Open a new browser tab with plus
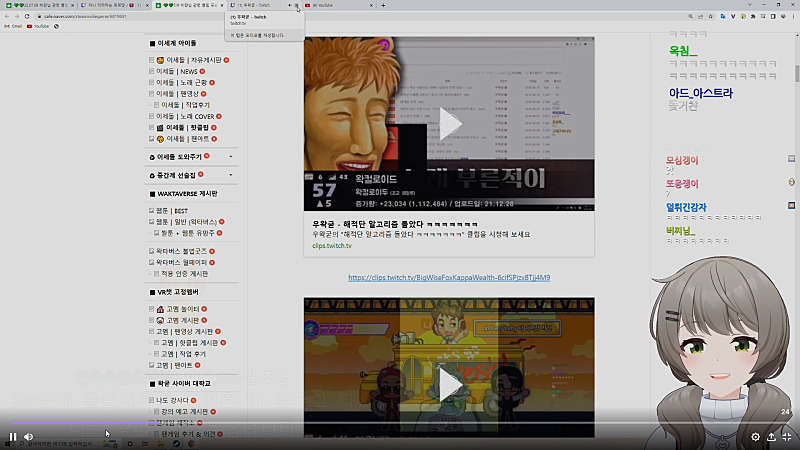The image size is (800, 450). click(383, 5)
